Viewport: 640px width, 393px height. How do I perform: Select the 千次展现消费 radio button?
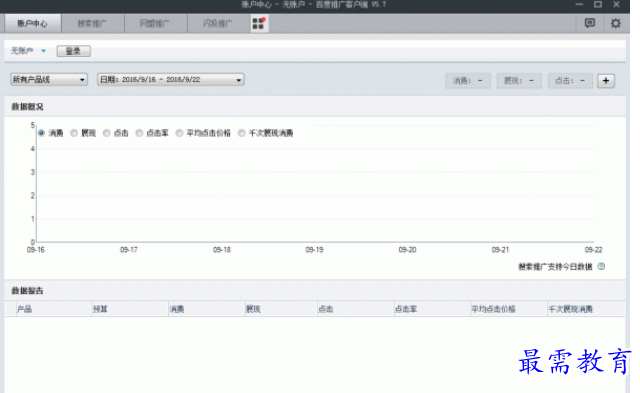tap(242, 133)
